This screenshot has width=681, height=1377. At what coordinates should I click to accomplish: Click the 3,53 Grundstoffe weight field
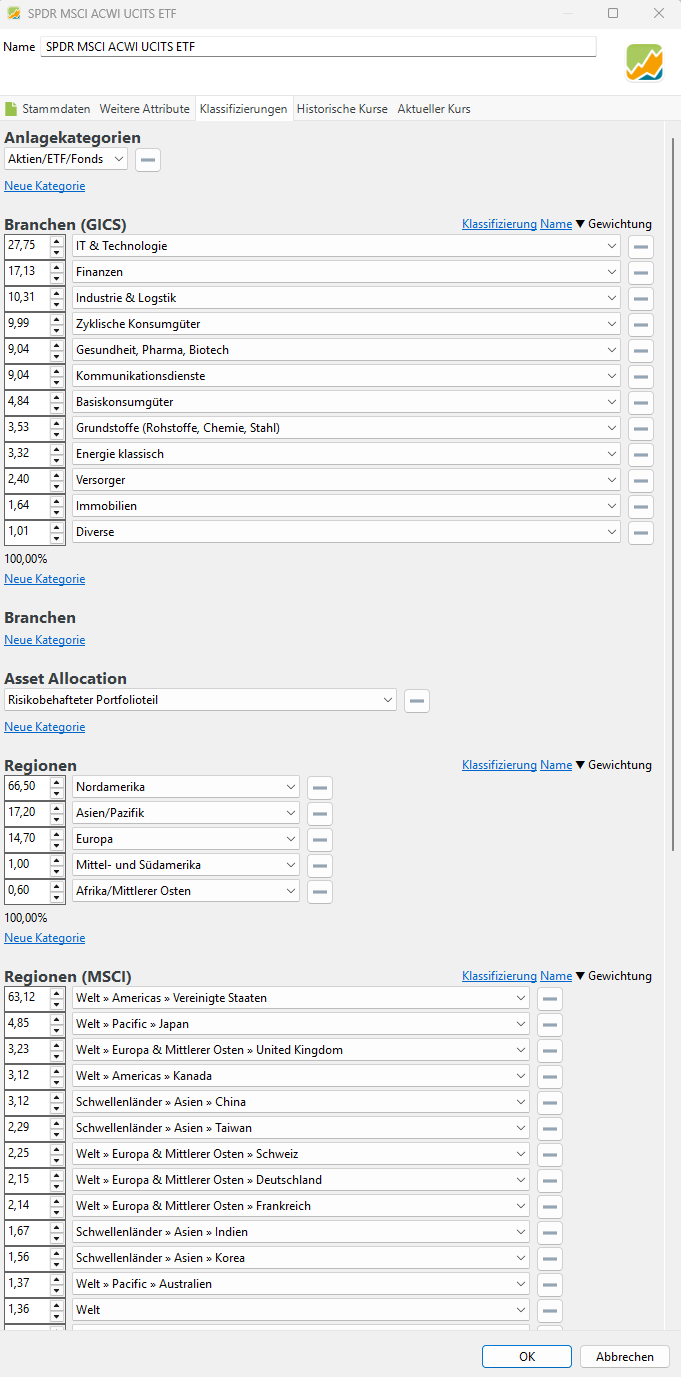click(27, 428)
